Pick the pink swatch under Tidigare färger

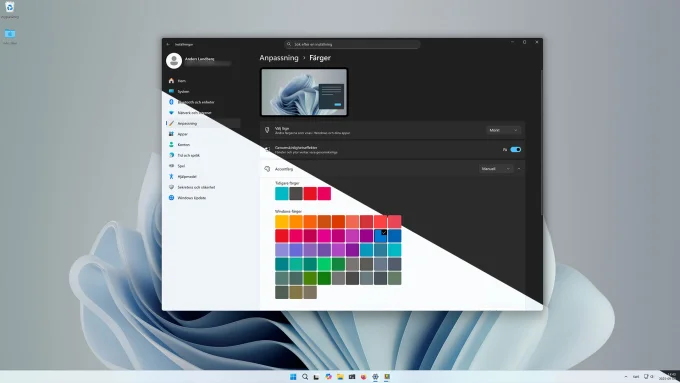pos(324,193)
